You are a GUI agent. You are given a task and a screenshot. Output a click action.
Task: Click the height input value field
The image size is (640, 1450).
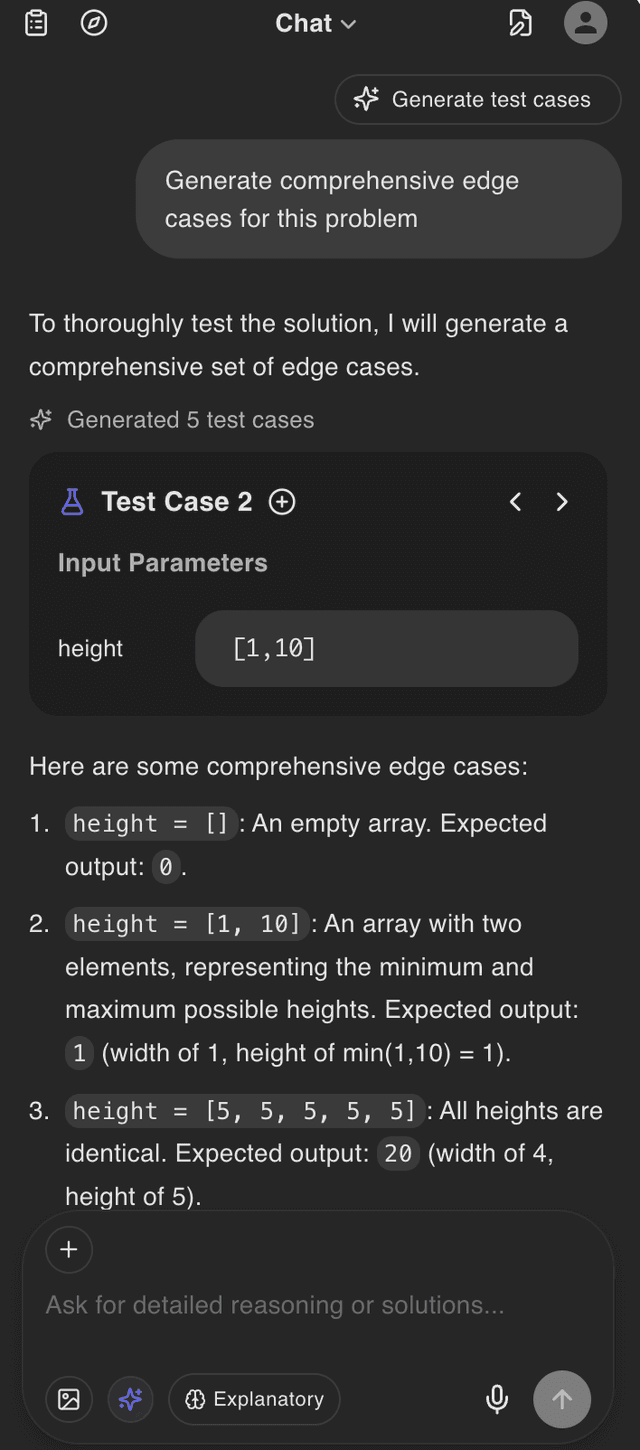point(386,648)
